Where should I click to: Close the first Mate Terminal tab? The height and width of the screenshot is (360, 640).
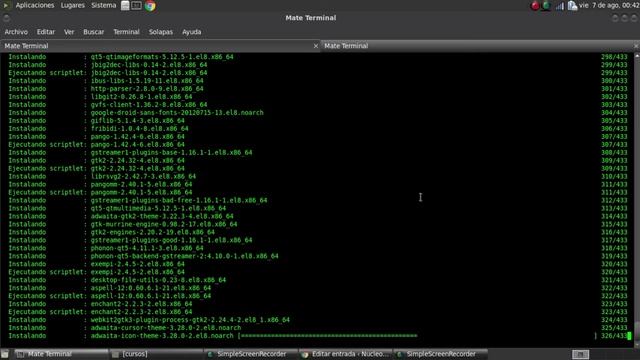316,46
